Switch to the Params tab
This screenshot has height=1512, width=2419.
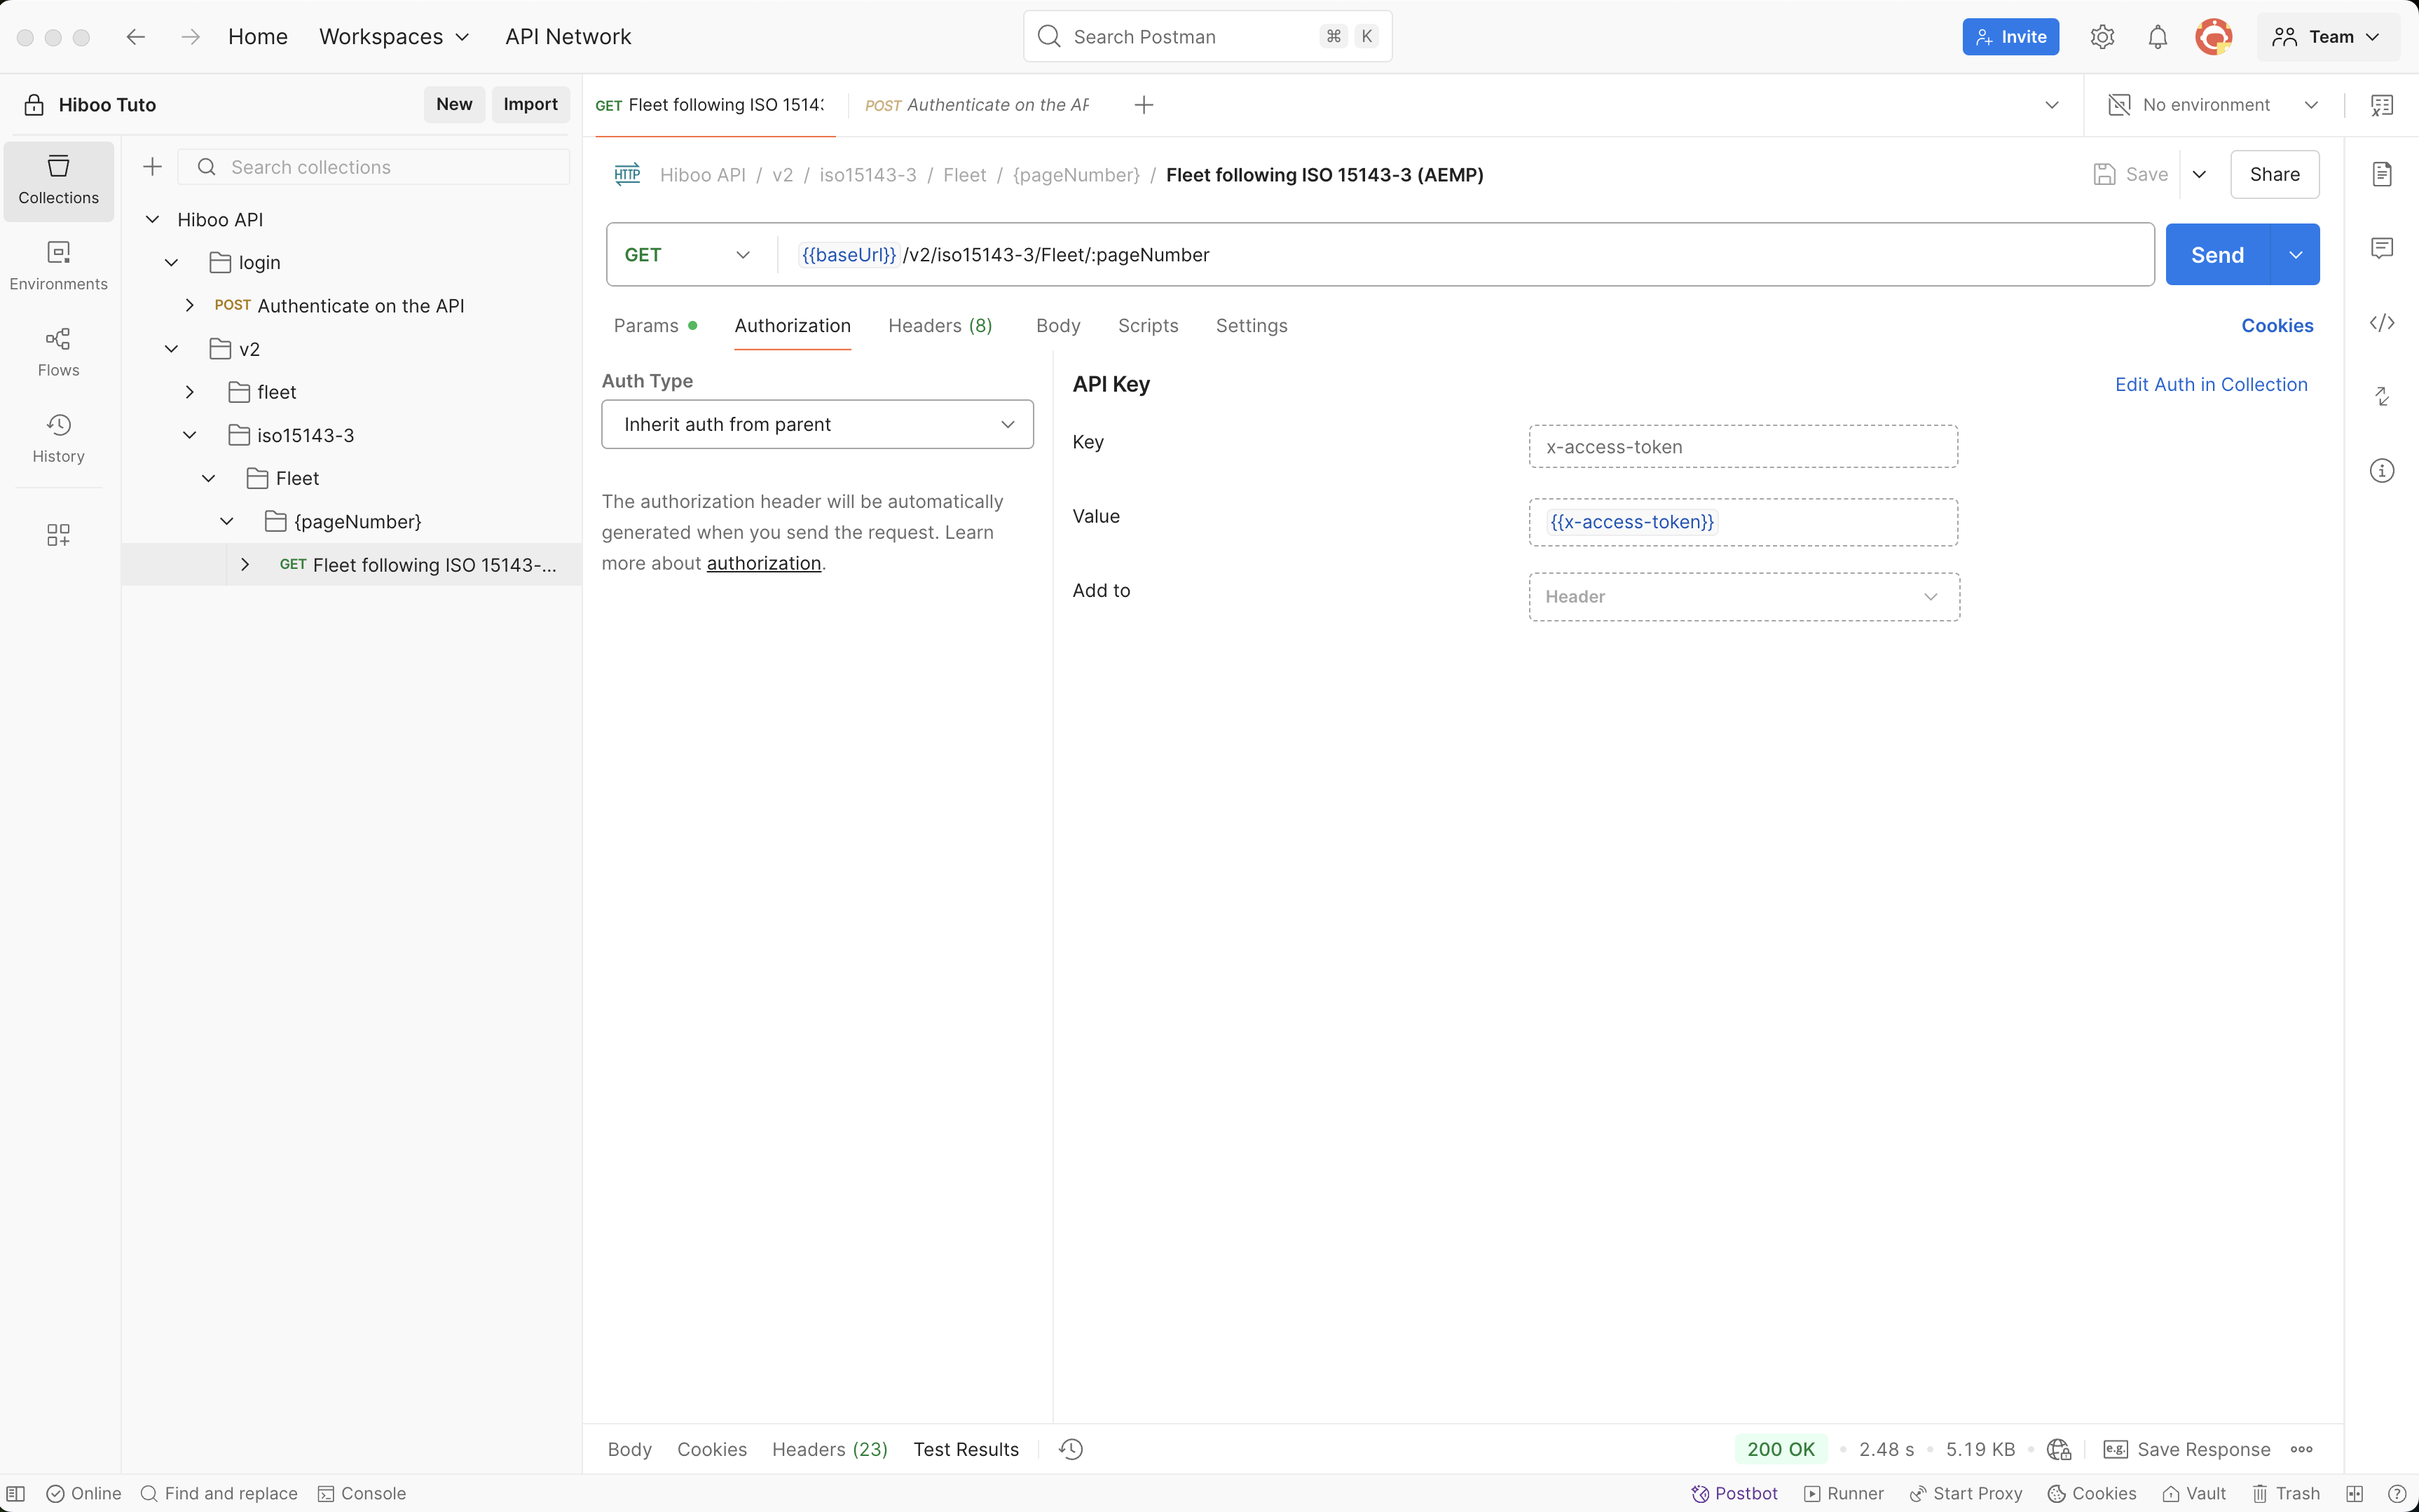coord(655,325)
